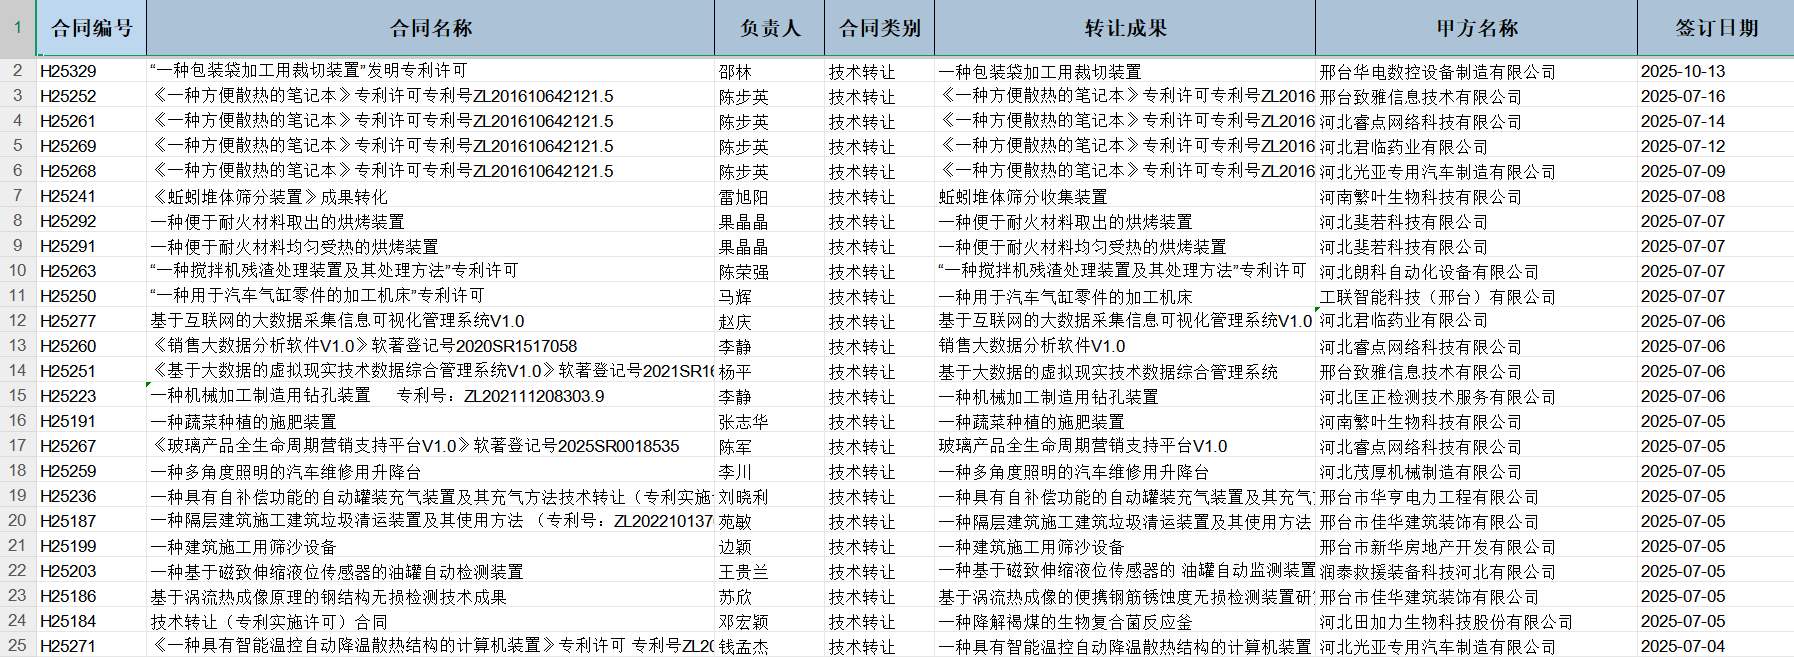Select cell containing H25250
Viewport: 1794px width, 657px height.
click(92, 296)
